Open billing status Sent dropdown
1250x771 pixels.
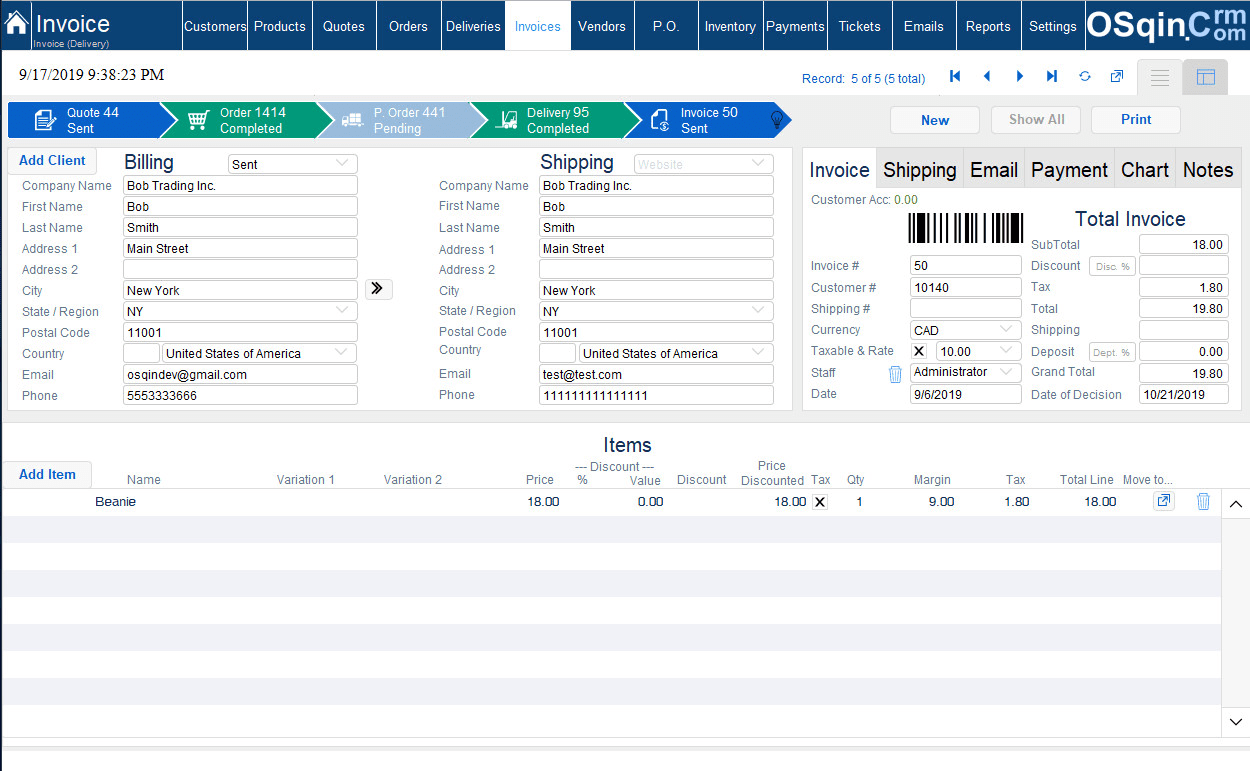[292, 164]
